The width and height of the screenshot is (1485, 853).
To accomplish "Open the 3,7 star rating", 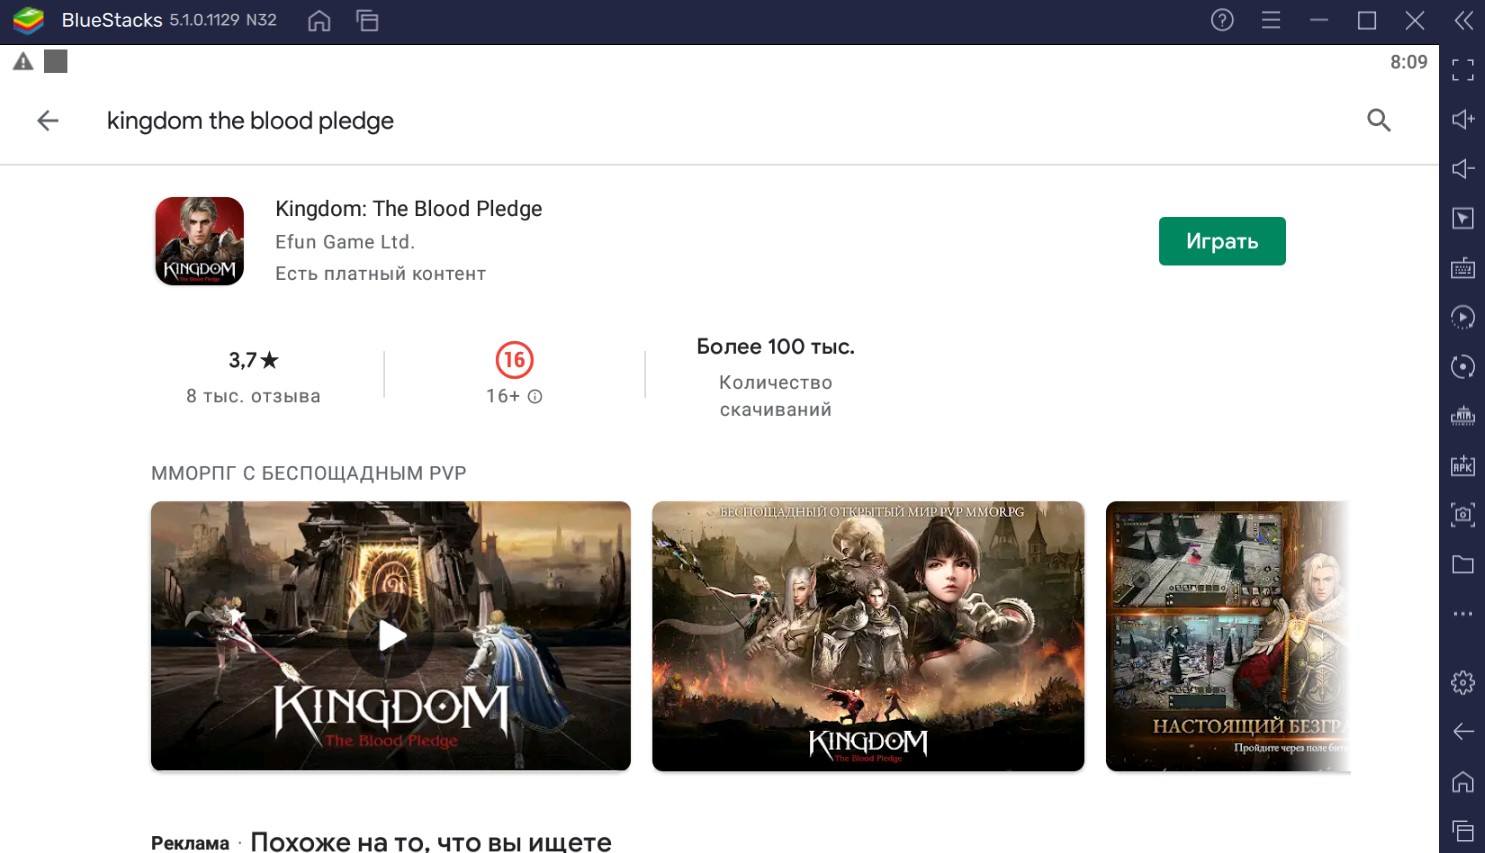I will (254, 360).
